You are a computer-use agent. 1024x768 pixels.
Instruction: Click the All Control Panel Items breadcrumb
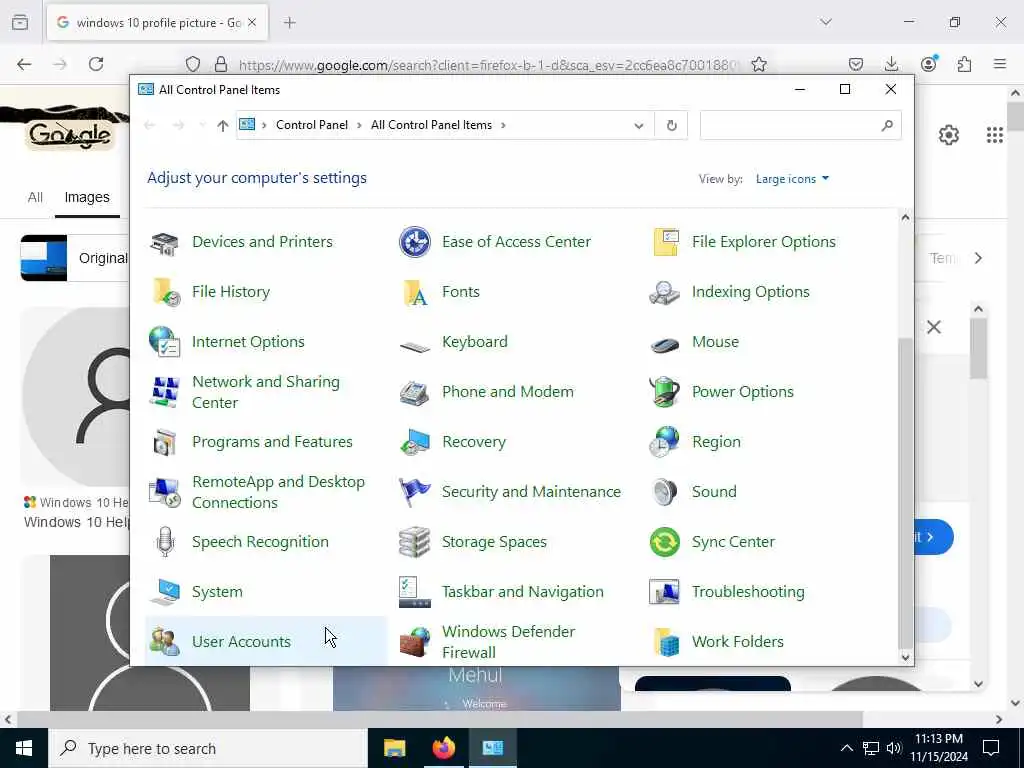click(x=431, y=125)
